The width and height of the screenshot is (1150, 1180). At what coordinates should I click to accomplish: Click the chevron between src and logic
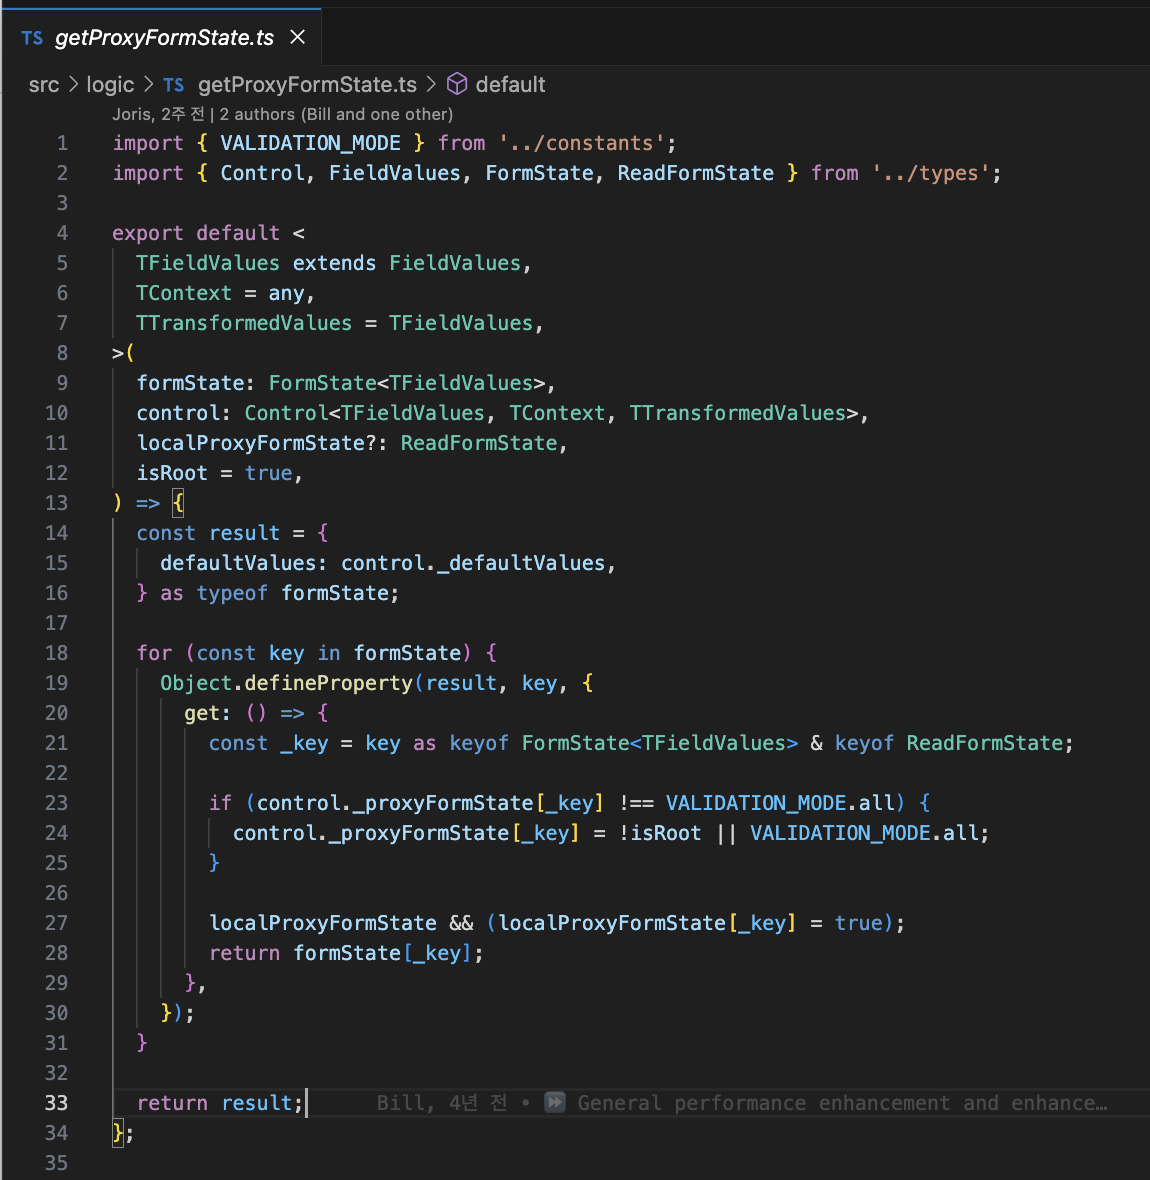click(x=73, y=85)
